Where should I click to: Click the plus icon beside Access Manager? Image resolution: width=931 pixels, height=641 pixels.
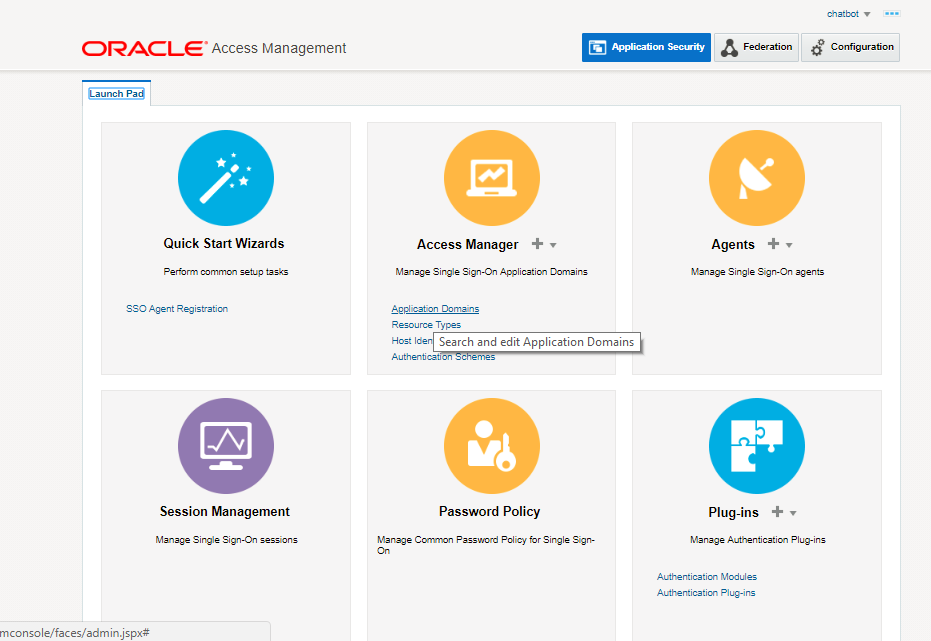pos(537,243)
